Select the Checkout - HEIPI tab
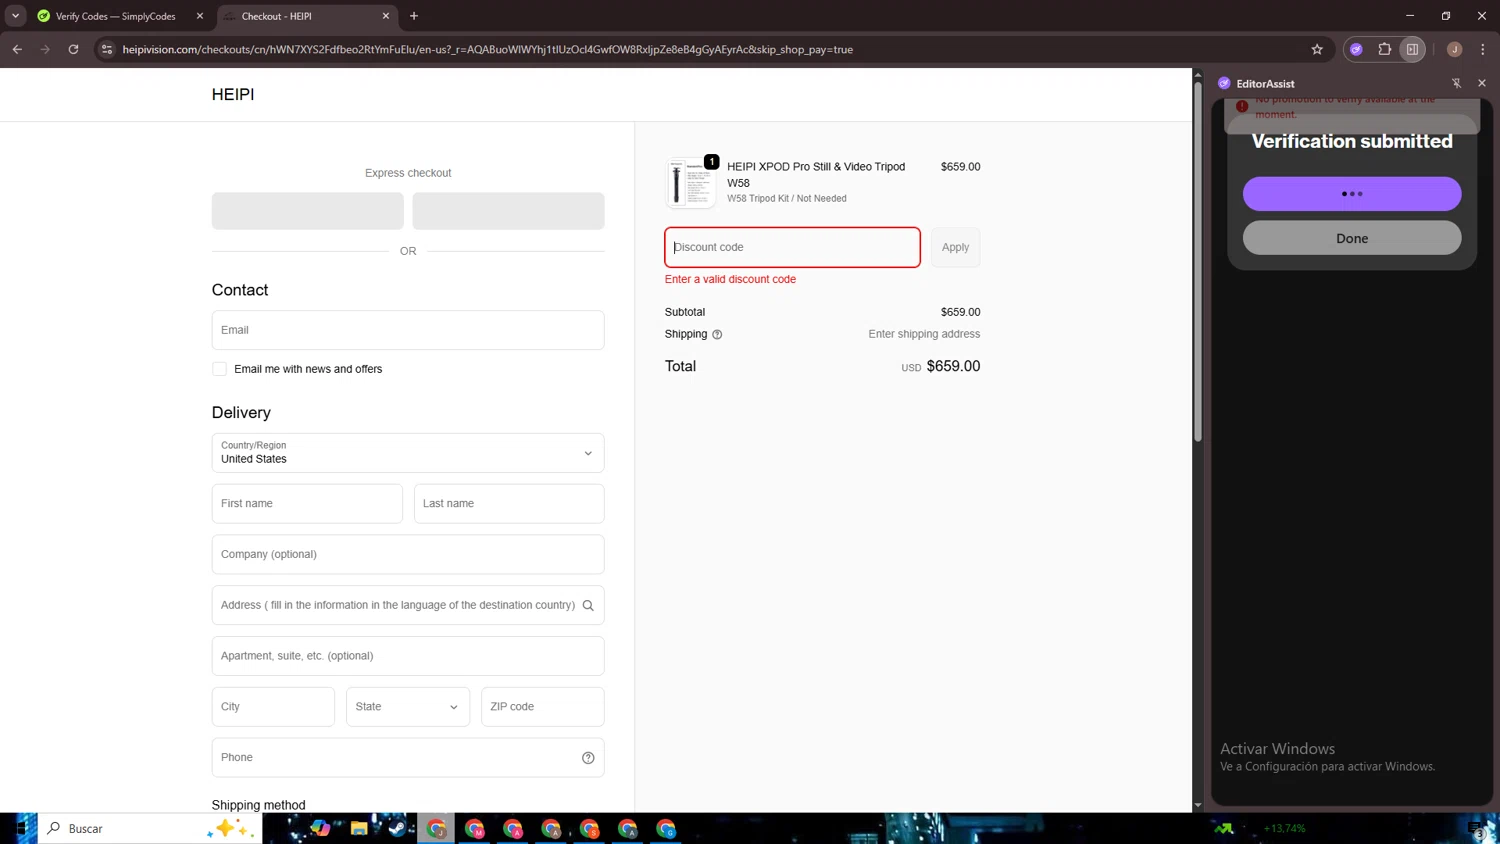Viewport: 1500px width, 844px height. click(305, 16)
